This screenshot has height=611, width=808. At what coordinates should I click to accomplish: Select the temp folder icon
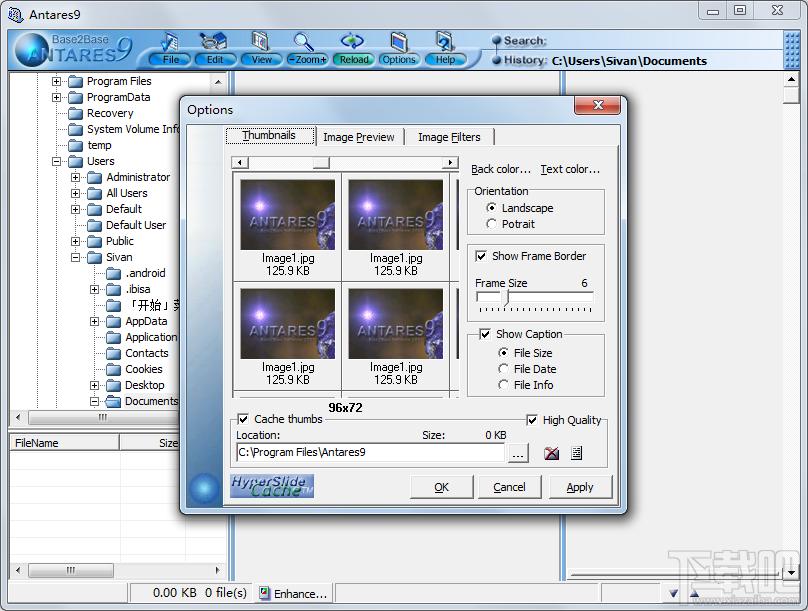[76, 145]
